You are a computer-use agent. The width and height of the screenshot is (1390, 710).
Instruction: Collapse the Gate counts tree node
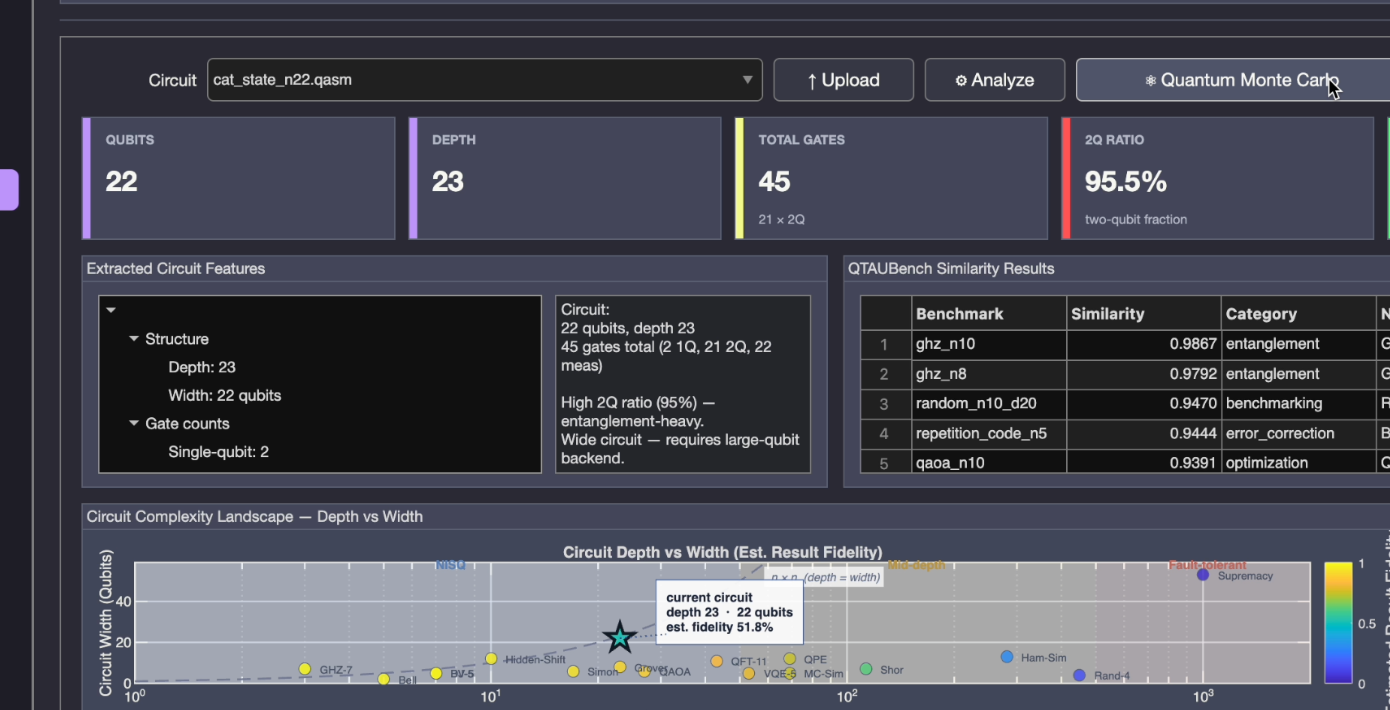coord(134,423)
